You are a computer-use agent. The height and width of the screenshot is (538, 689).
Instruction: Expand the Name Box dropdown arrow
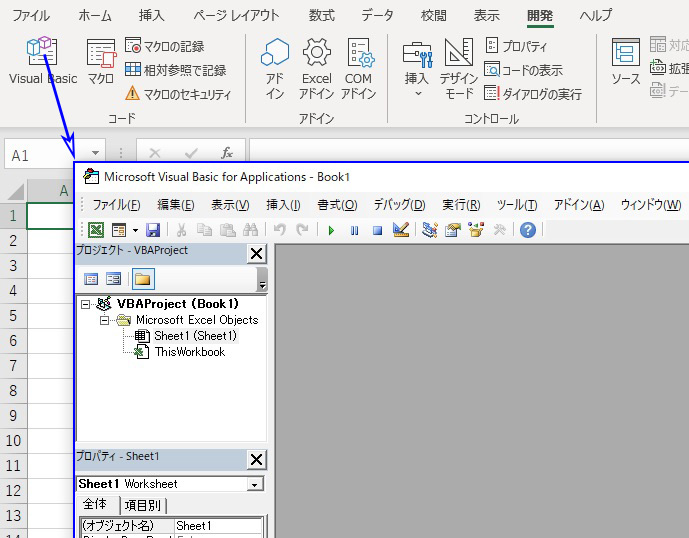tap(95, 153)
